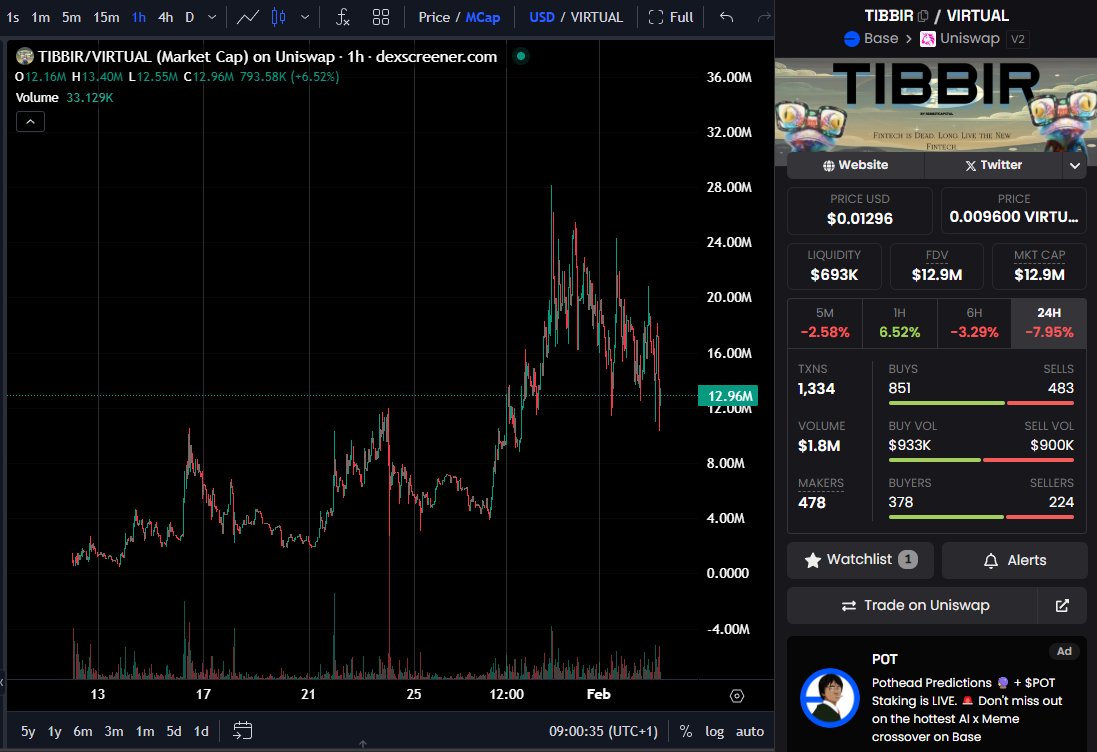Viewport: 1097px width, 752px height.
Task: Open the chart type dropdown arrow
Action: [305, 17]
